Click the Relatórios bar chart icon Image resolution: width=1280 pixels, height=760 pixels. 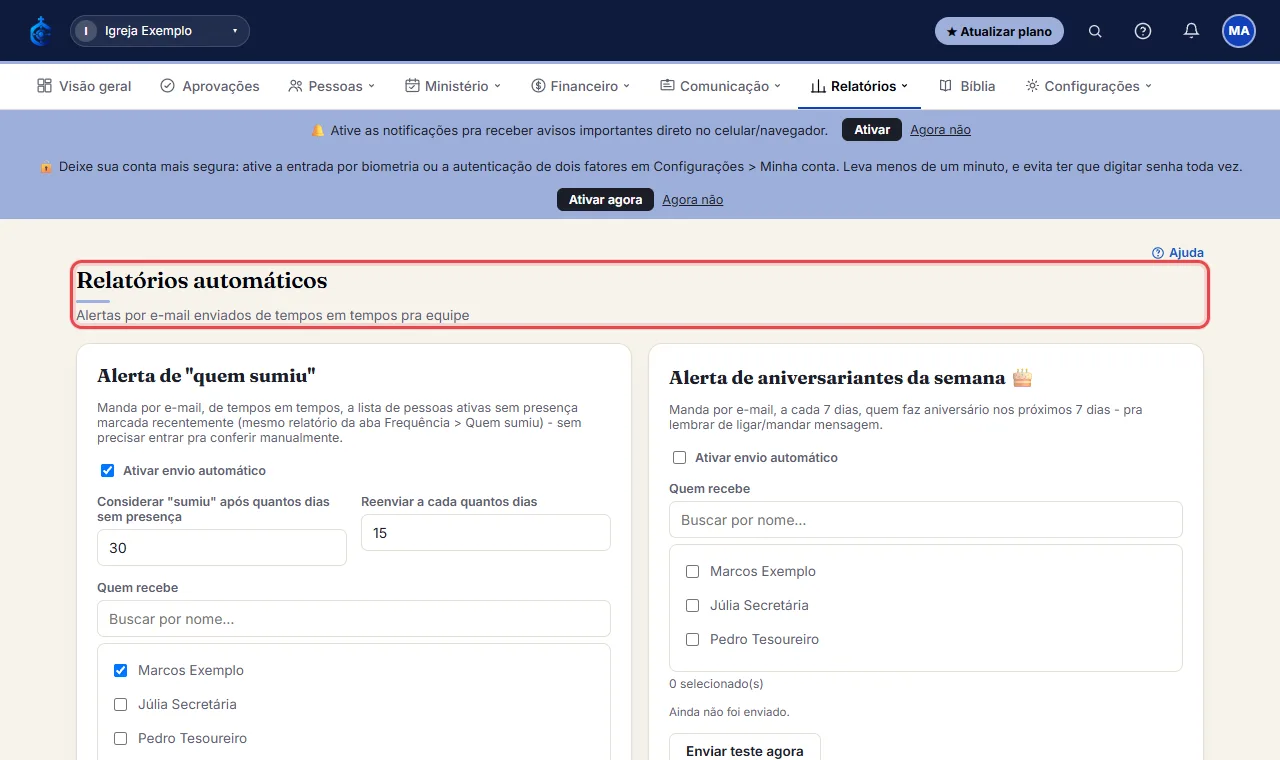[x=818, y=86]
